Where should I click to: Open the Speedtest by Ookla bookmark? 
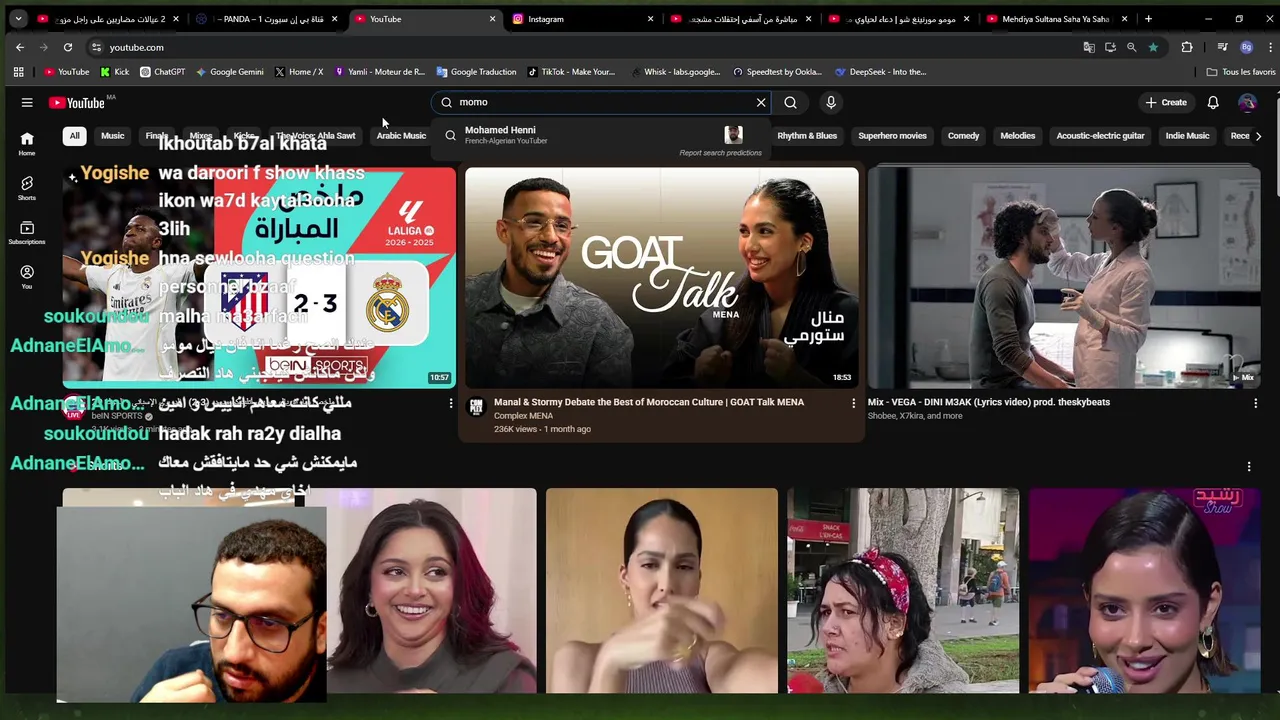[x=777, y=72]
